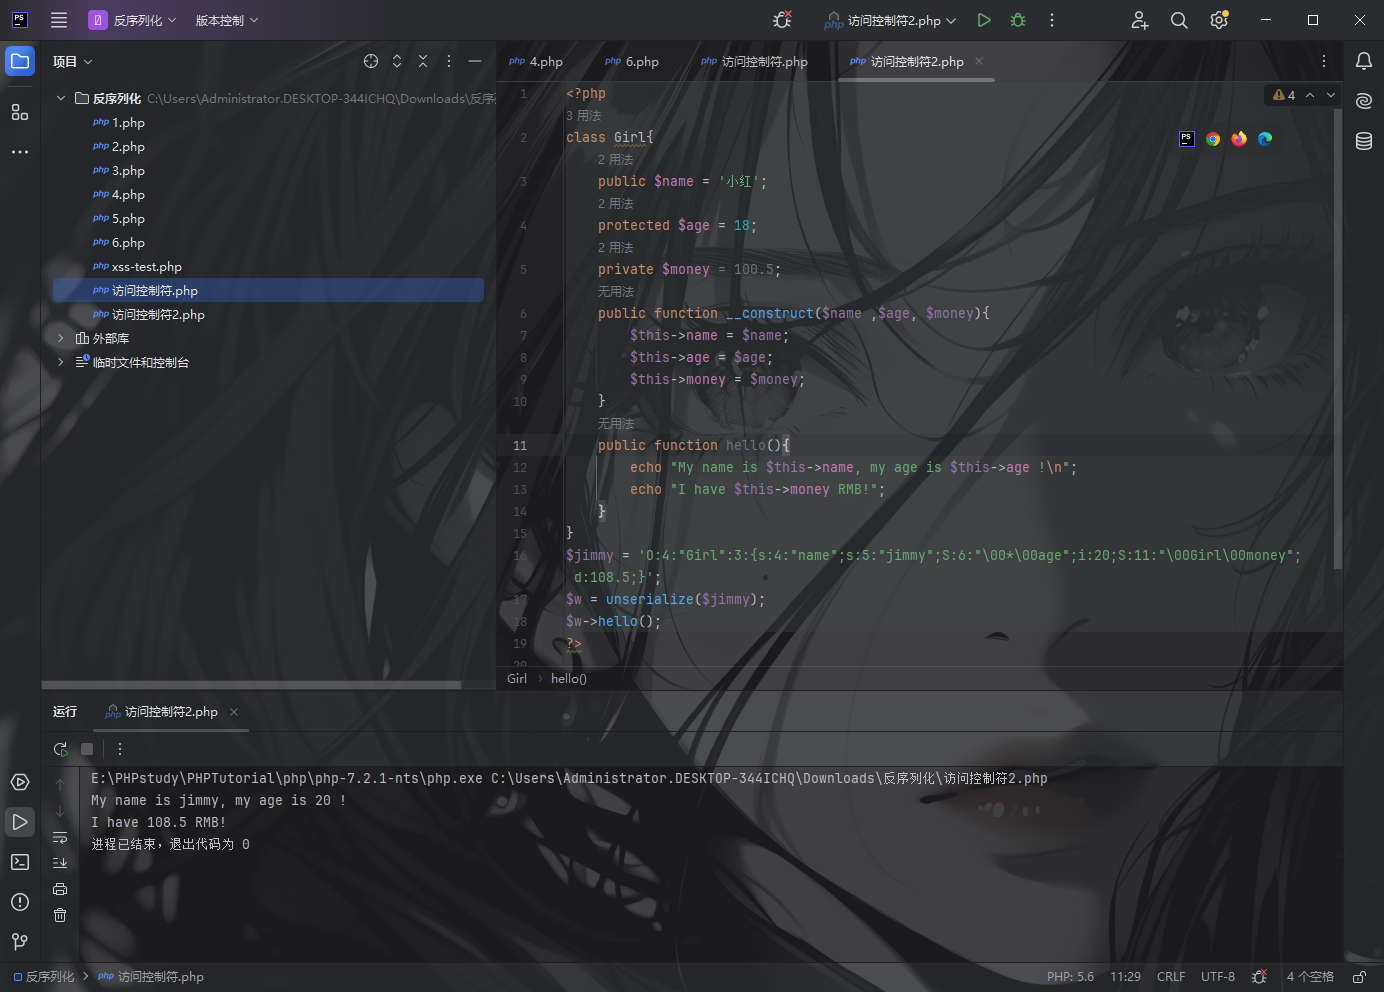This screenshot has height=992, width=1384.
Task: Open the Notifications bell
Action: 1364,61
